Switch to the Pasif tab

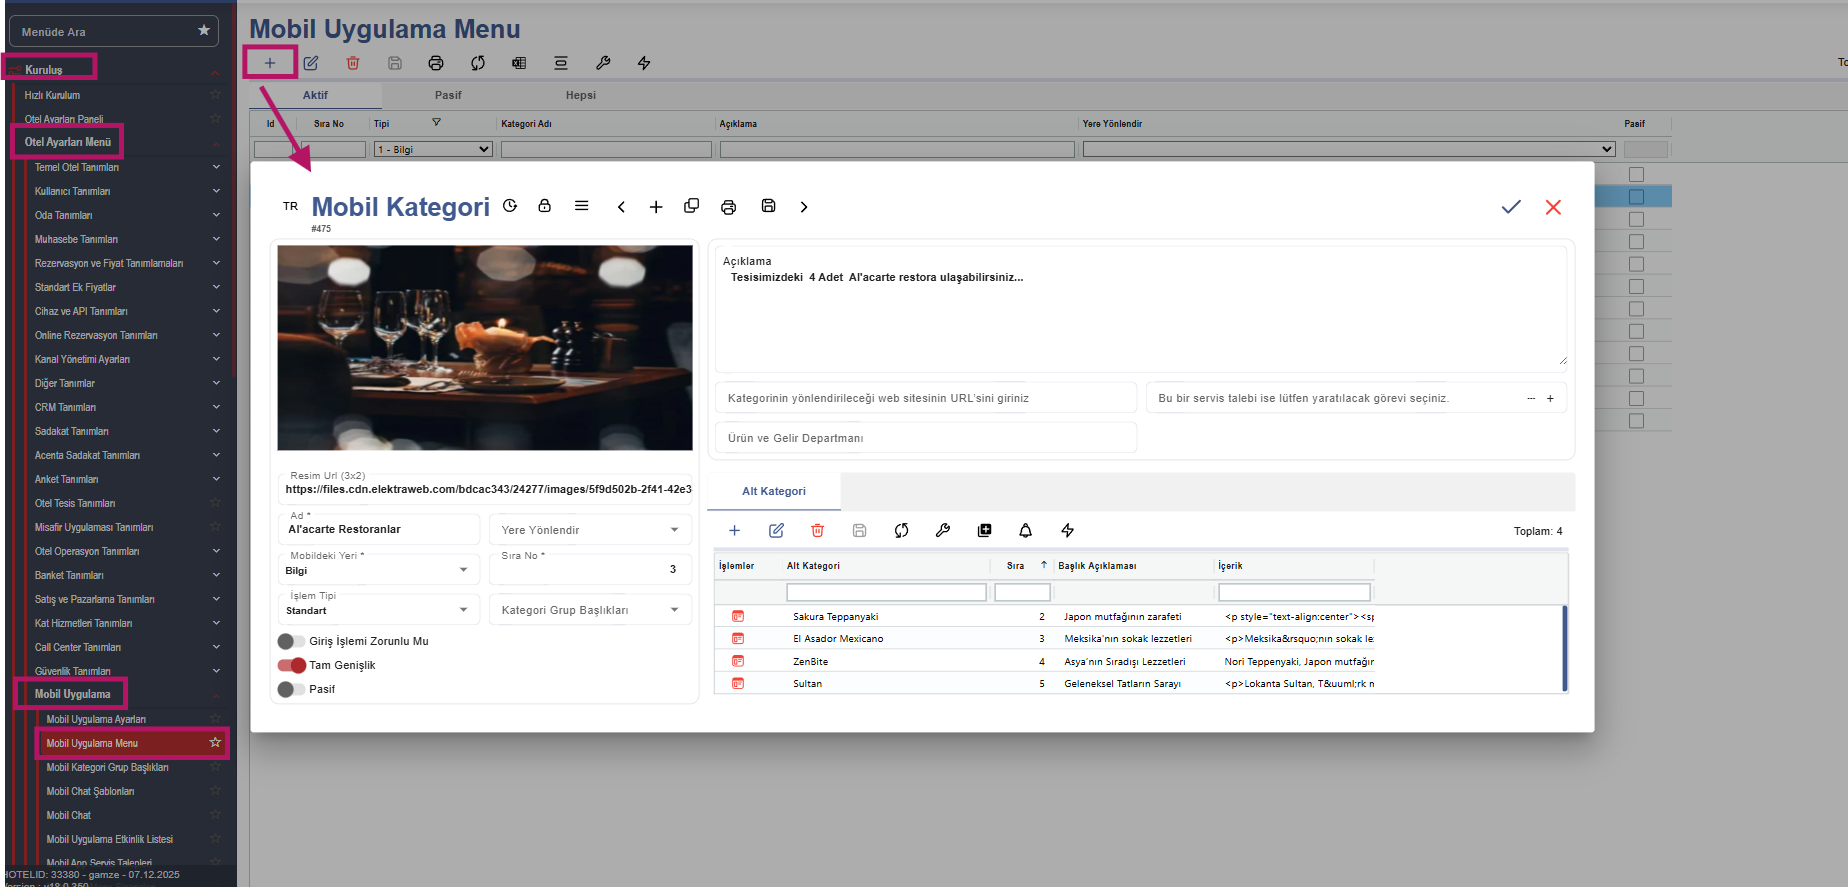[448, 95]
